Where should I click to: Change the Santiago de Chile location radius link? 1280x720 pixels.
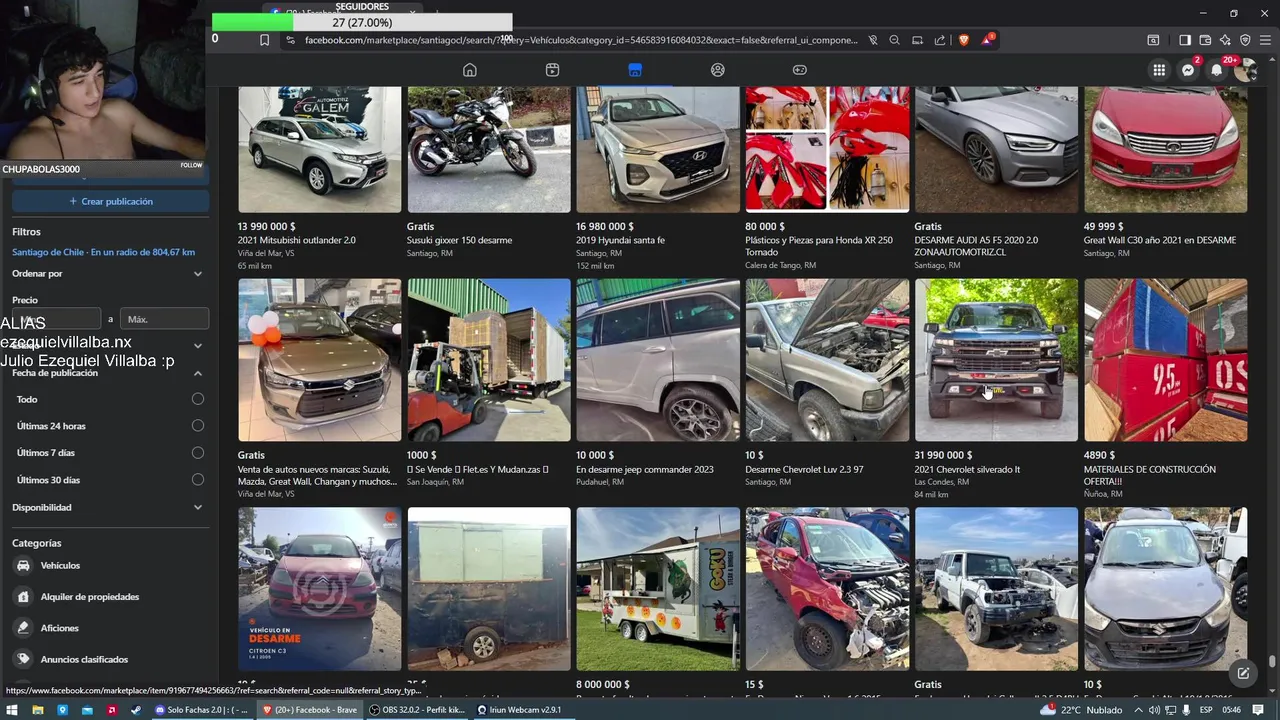[x=103, y=252]
